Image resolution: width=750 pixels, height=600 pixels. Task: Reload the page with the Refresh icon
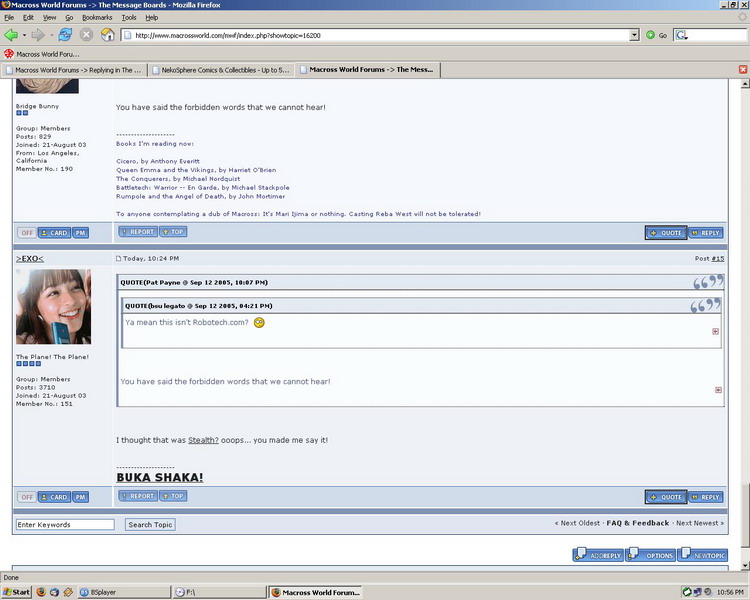65,35
